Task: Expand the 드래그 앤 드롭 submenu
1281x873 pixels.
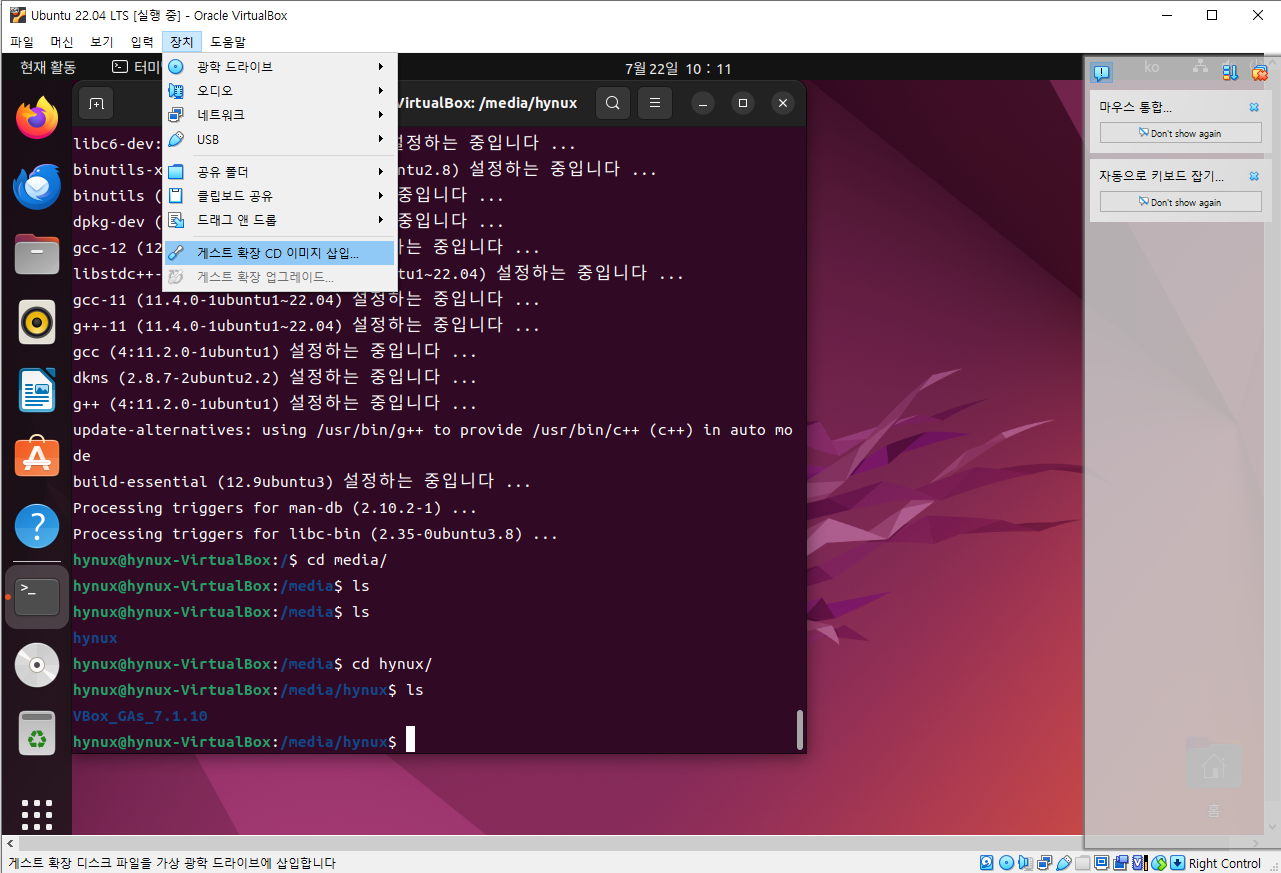Action: [x=280, y=219]
